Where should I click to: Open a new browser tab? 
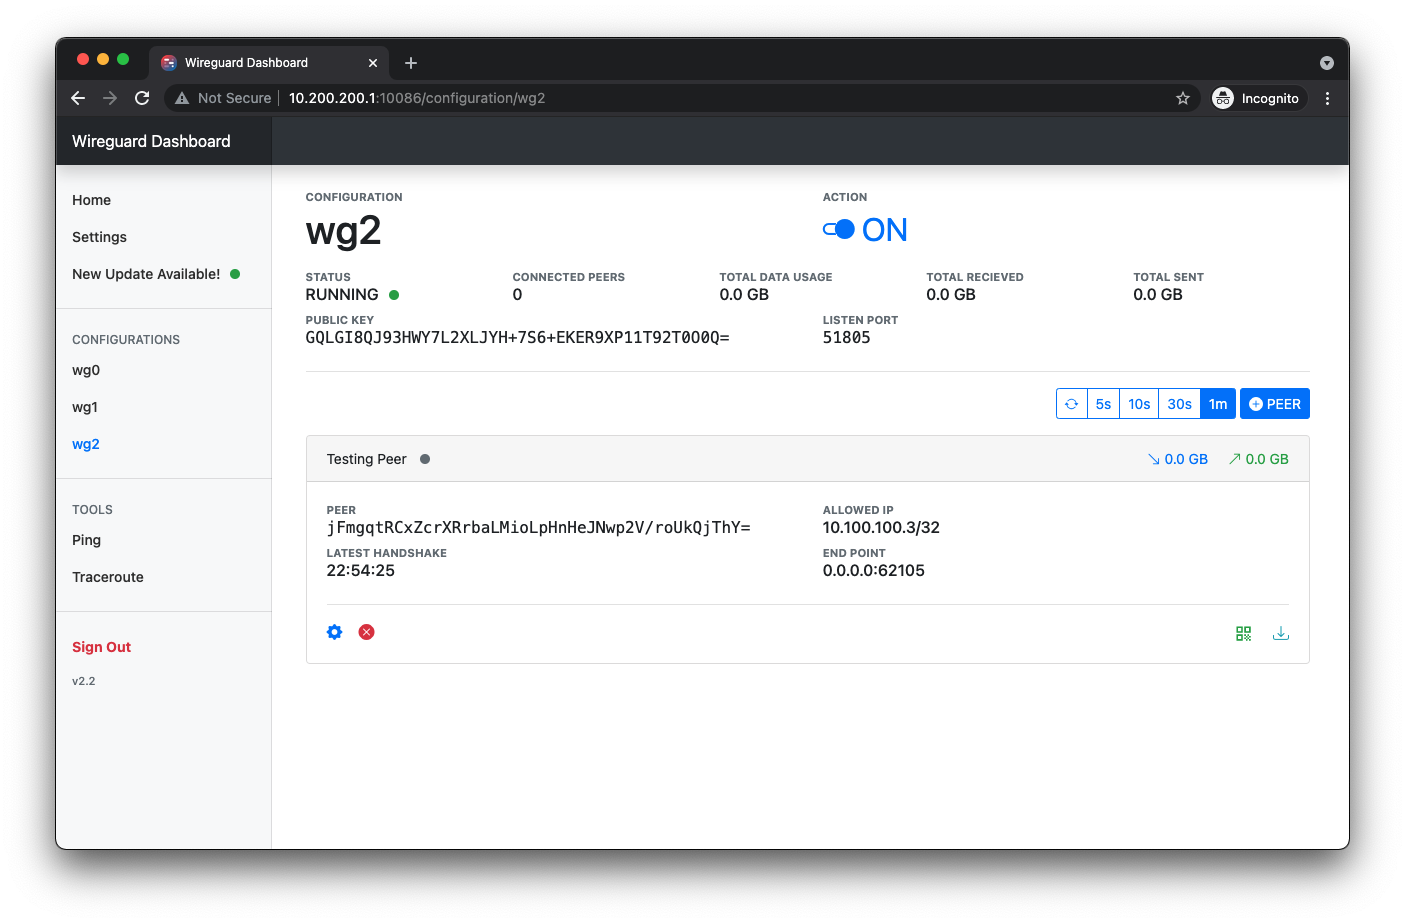(x=411, y=63)
